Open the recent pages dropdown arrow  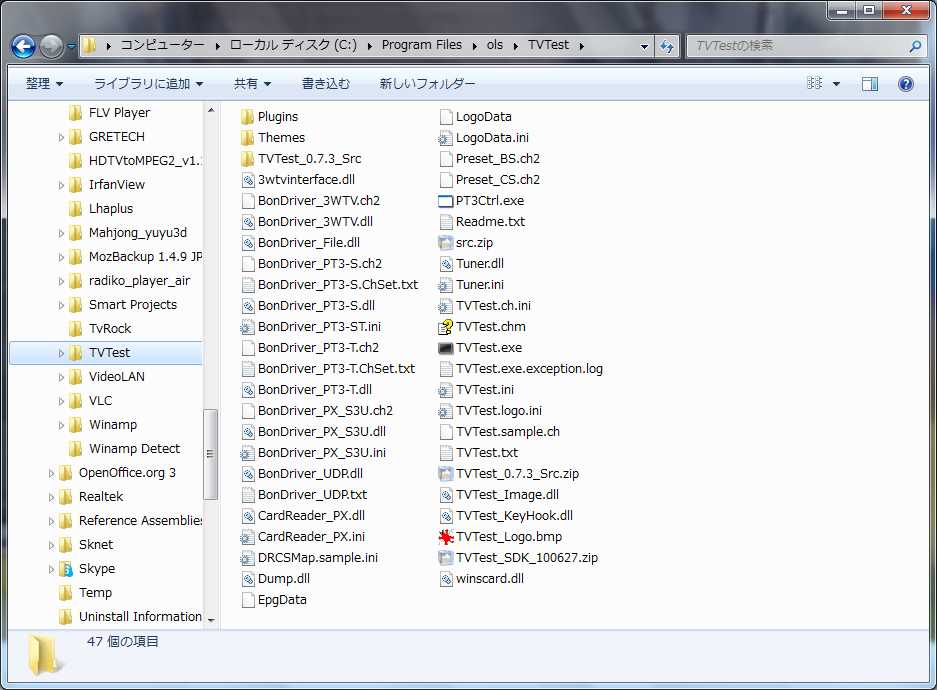click(71, 46)
